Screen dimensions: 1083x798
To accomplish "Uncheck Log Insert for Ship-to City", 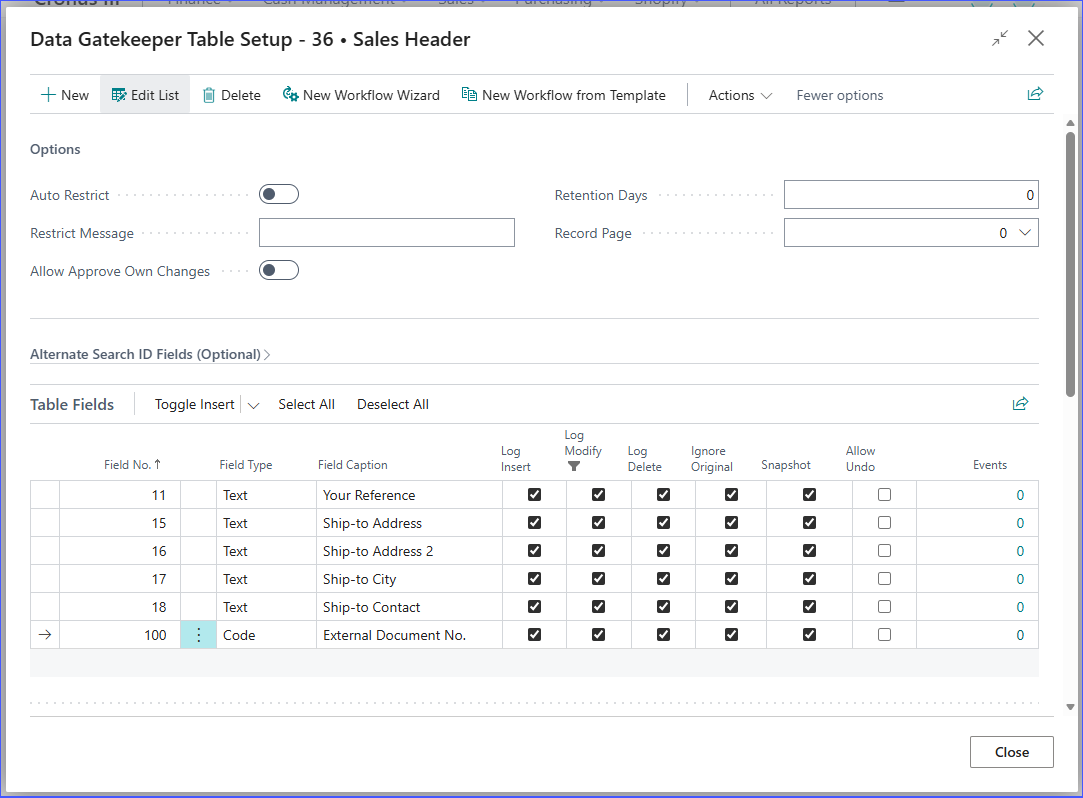I will tap(534, 579).
